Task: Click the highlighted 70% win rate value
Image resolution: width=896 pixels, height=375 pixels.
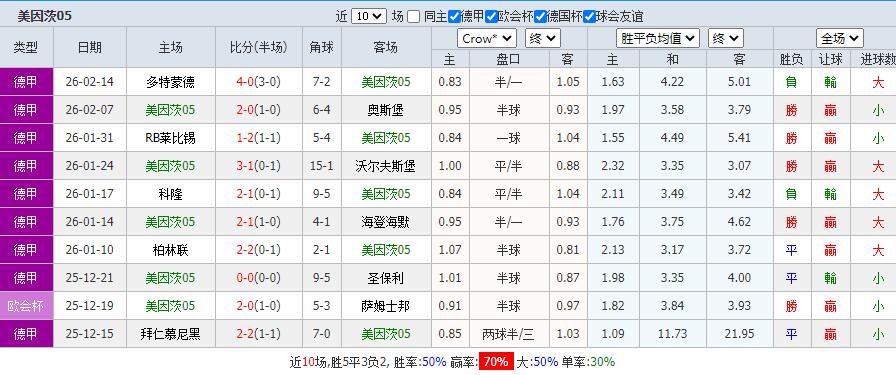Action: pos(496,362)
